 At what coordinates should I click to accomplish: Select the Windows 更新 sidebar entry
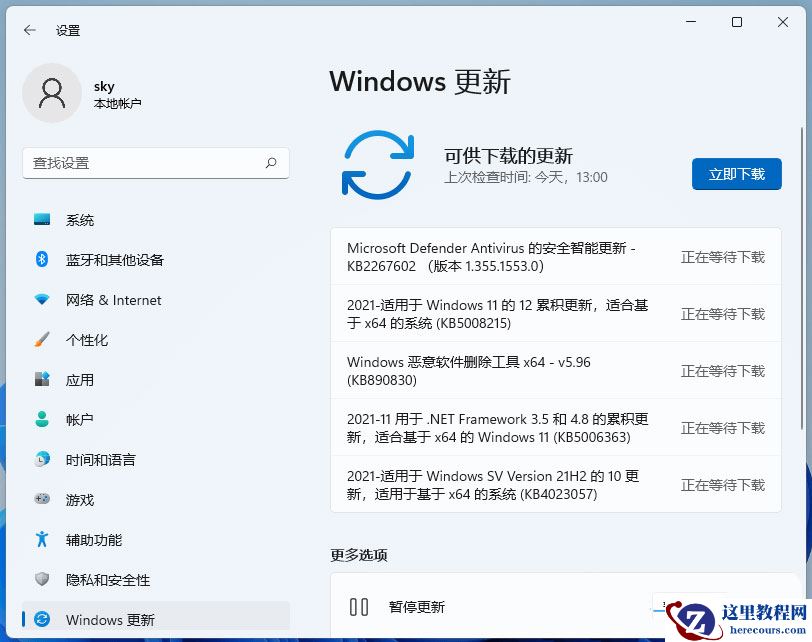108,620
